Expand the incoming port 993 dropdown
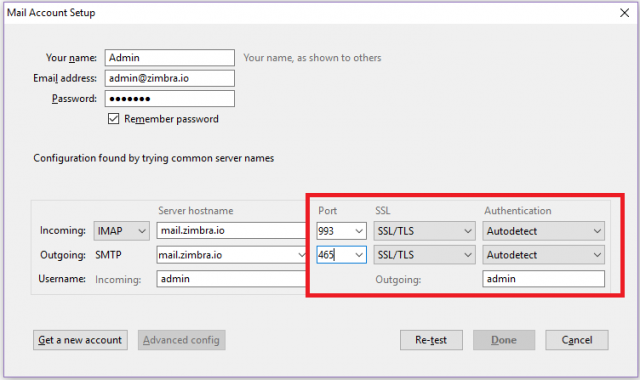 click(x=359, y=231)
